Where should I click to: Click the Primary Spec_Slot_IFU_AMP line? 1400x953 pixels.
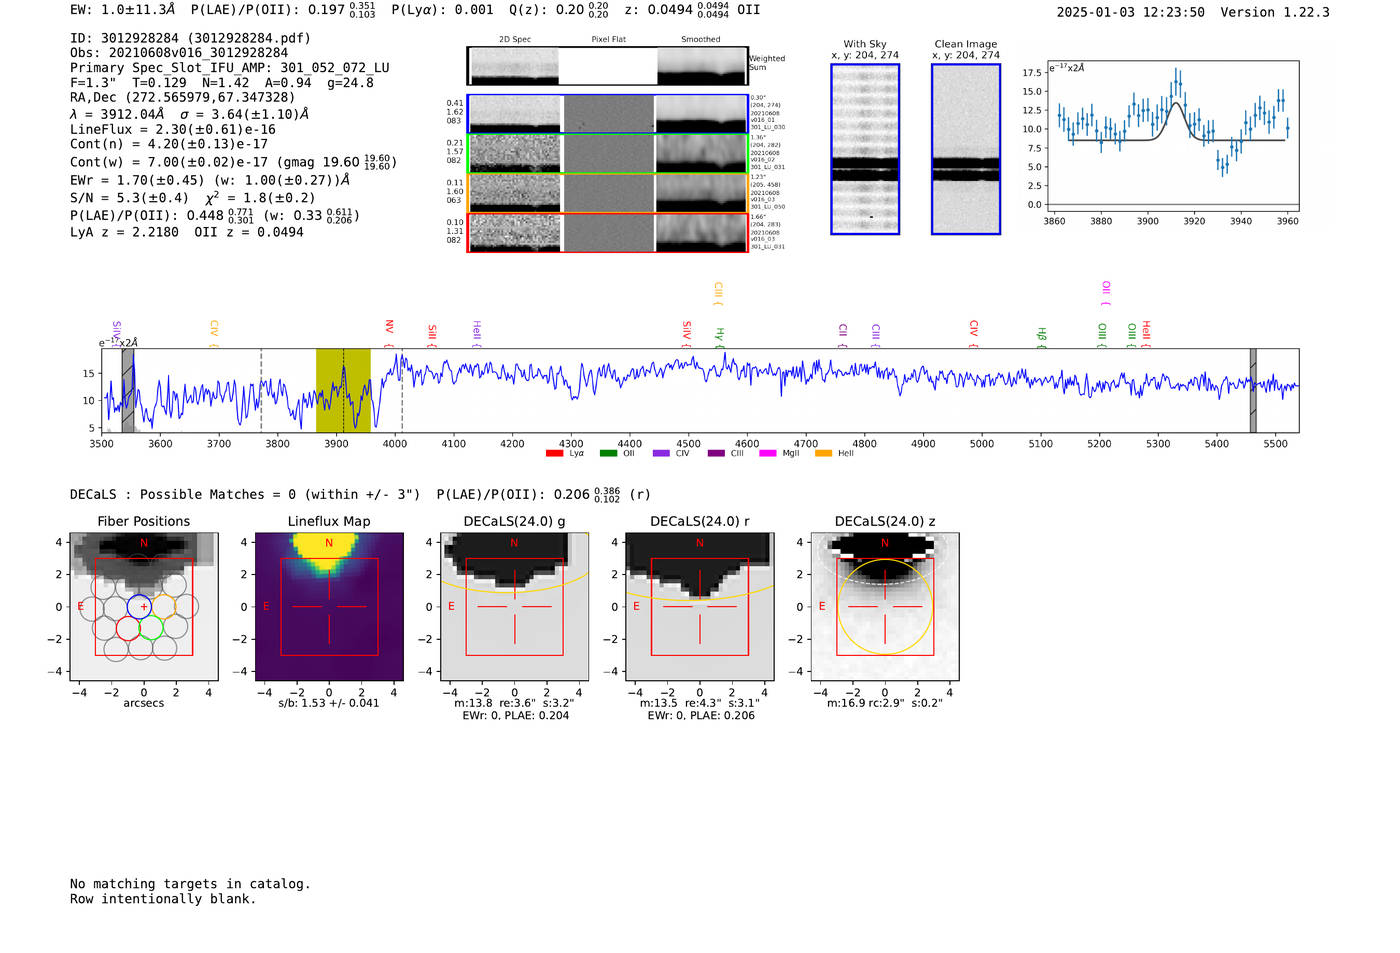230,68
